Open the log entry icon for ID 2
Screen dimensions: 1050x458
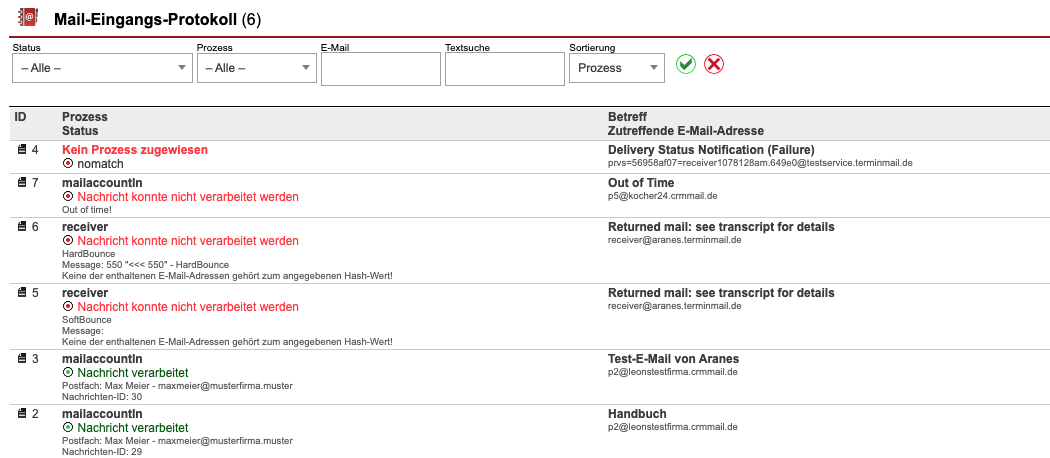(22, 414)
